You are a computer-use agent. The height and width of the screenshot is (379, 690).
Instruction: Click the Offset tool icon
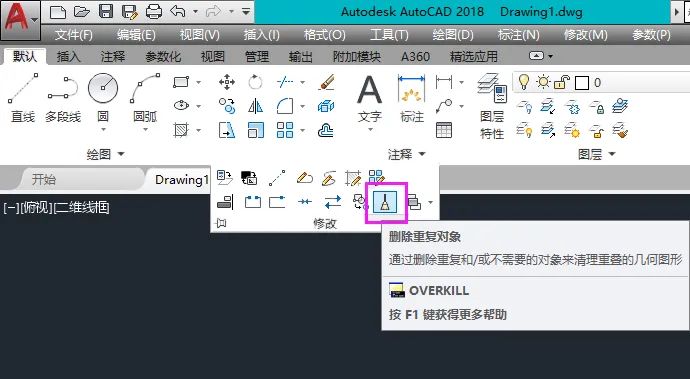click(326, 130)
